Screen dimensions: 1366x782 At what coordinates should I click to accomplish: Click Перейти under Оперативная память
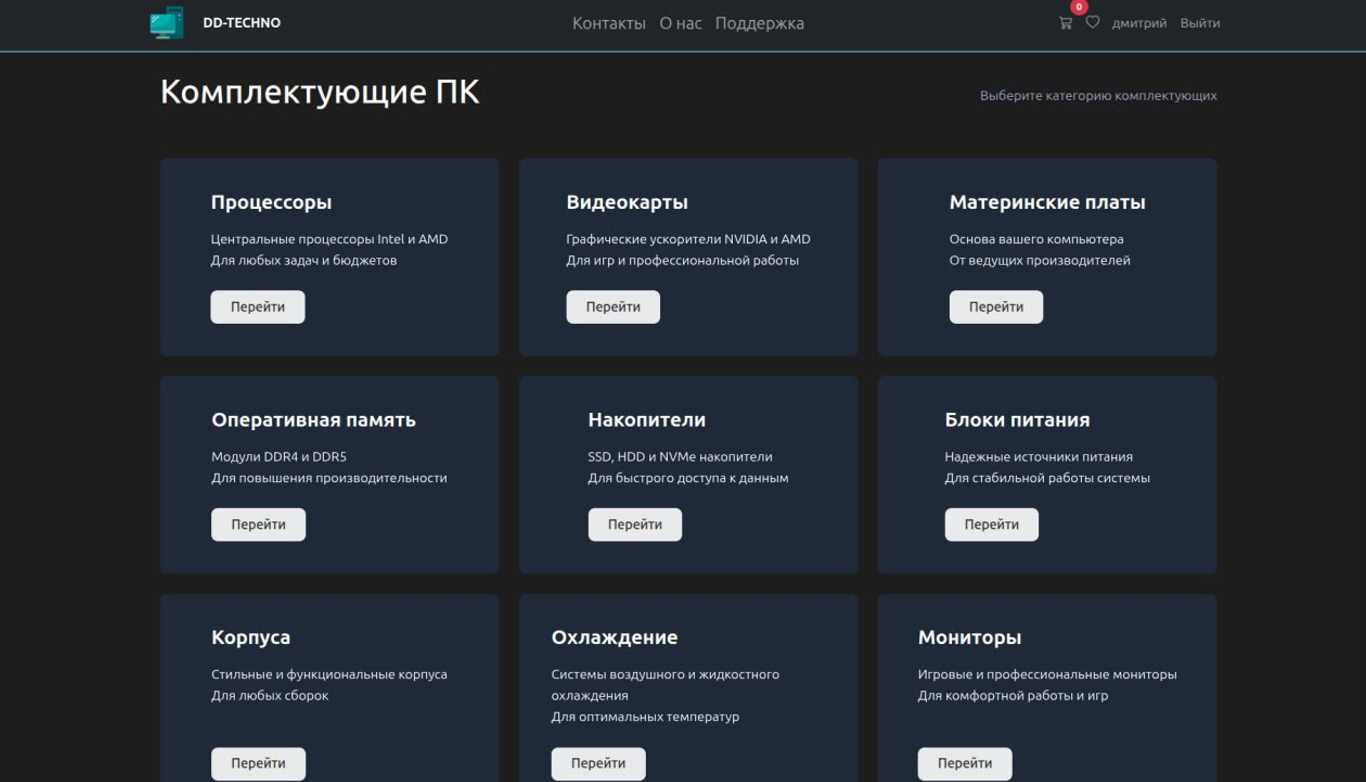coord(257,524)
